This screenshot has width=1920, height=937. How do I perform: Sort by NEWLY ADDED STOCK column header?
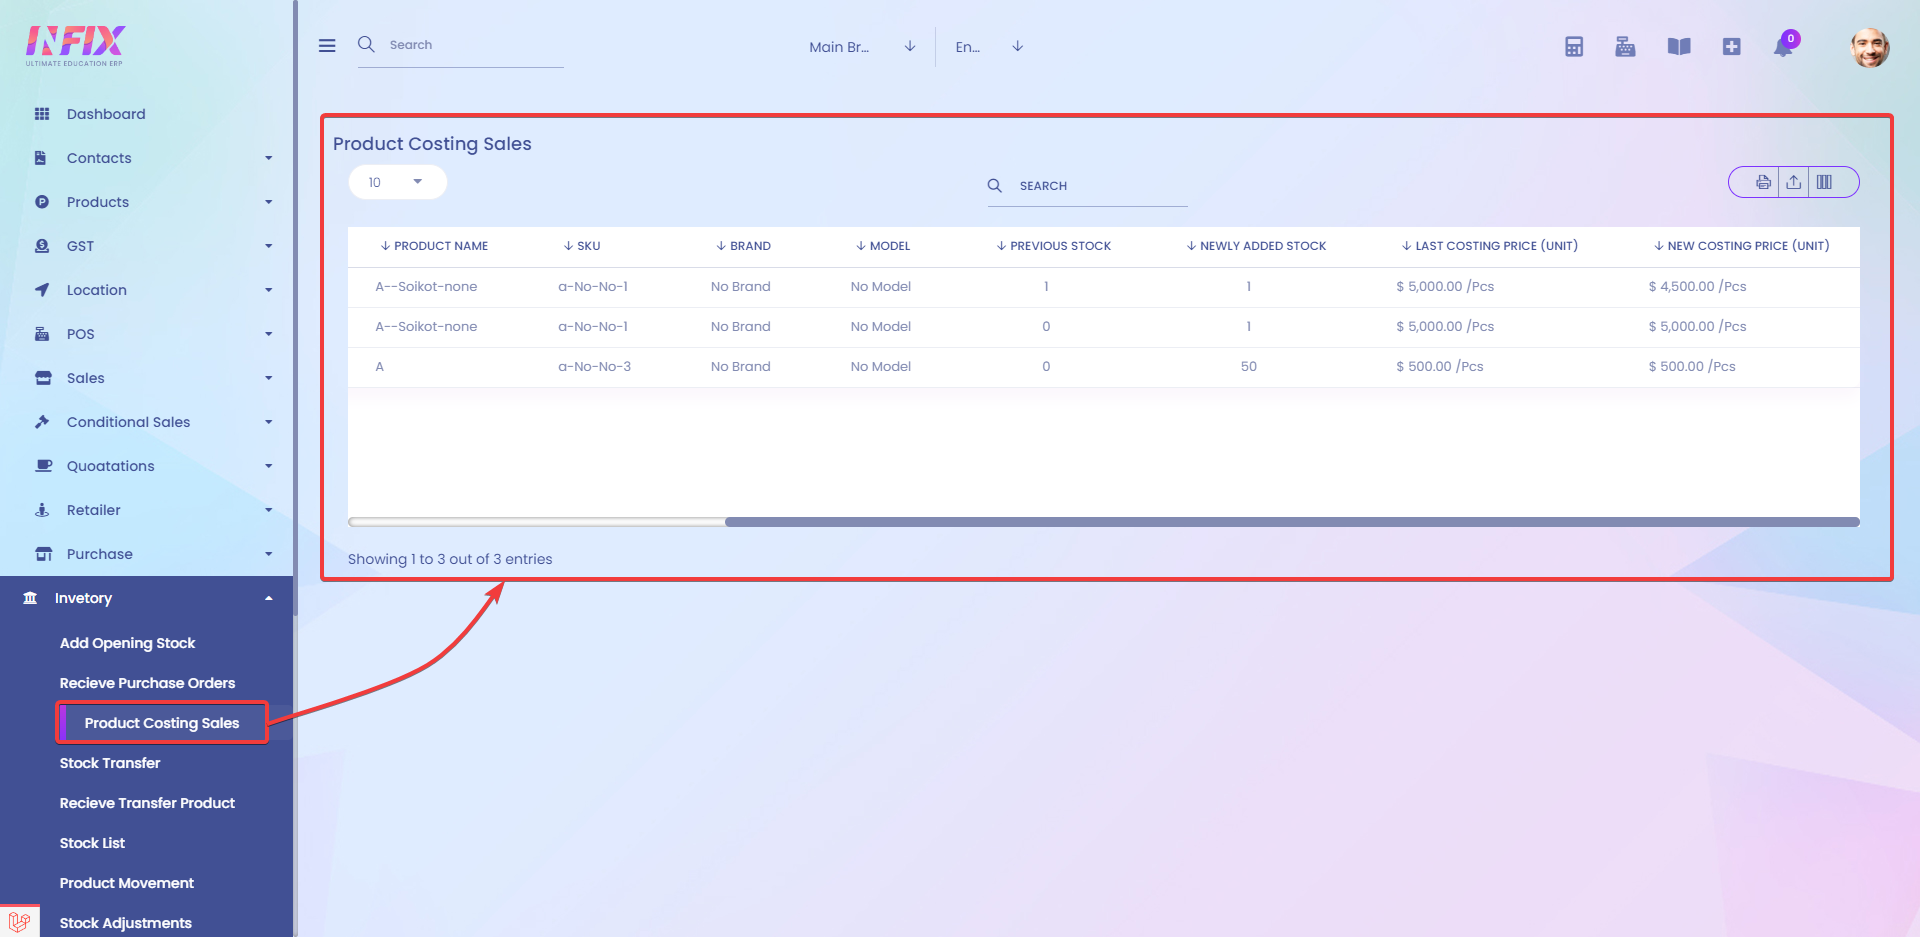pyautogui.click(x=1256, y=246)
